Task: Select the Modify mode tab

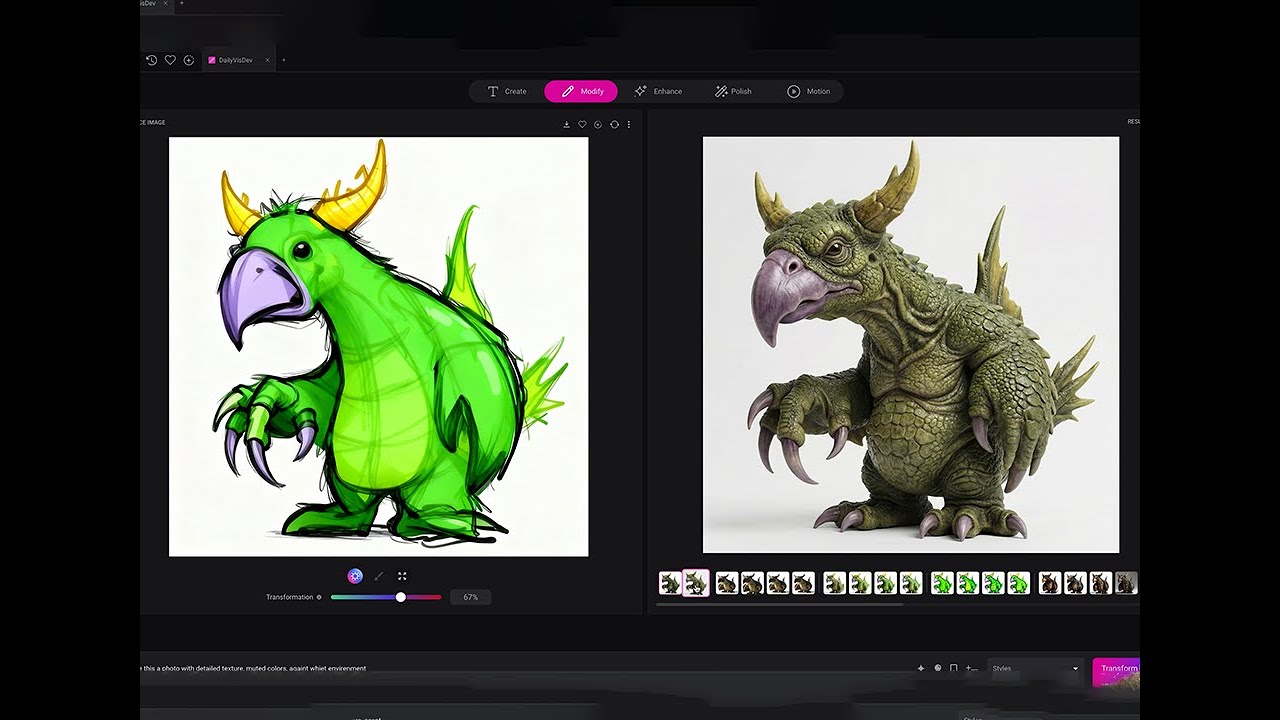Action: [581, 91]
